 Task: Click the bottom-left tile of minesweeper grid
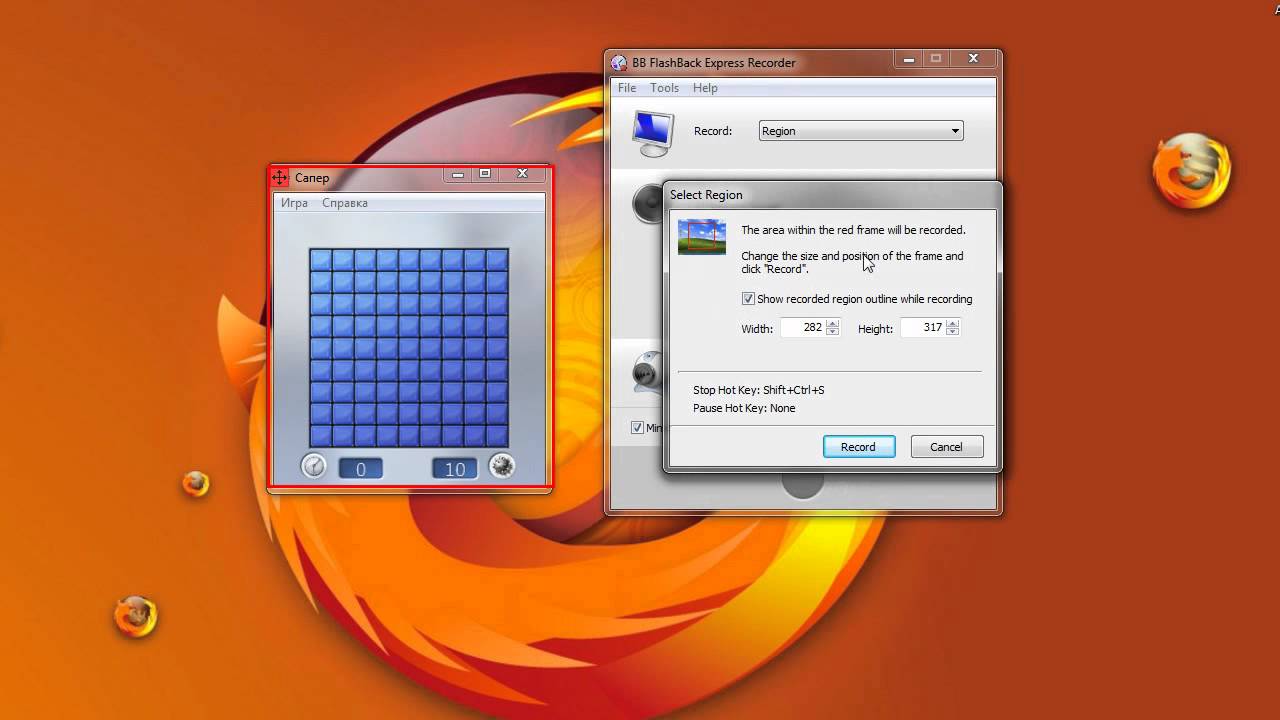321,436
